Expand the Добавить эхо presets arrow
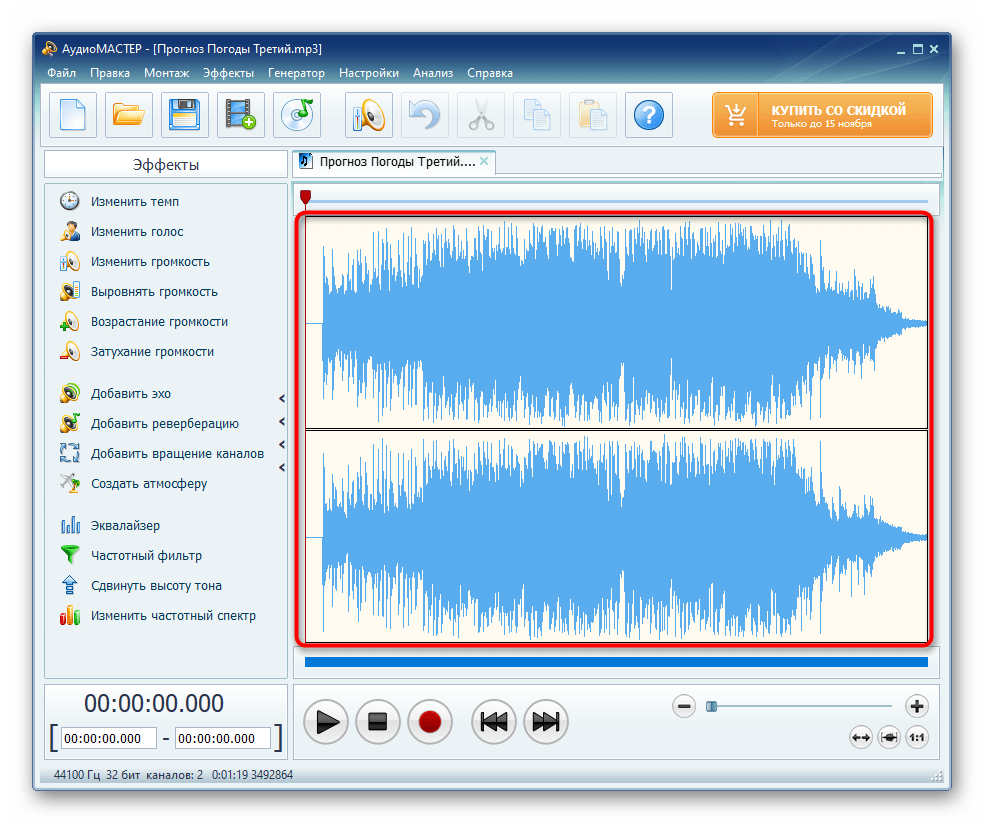984x823 pixels. 282,398
